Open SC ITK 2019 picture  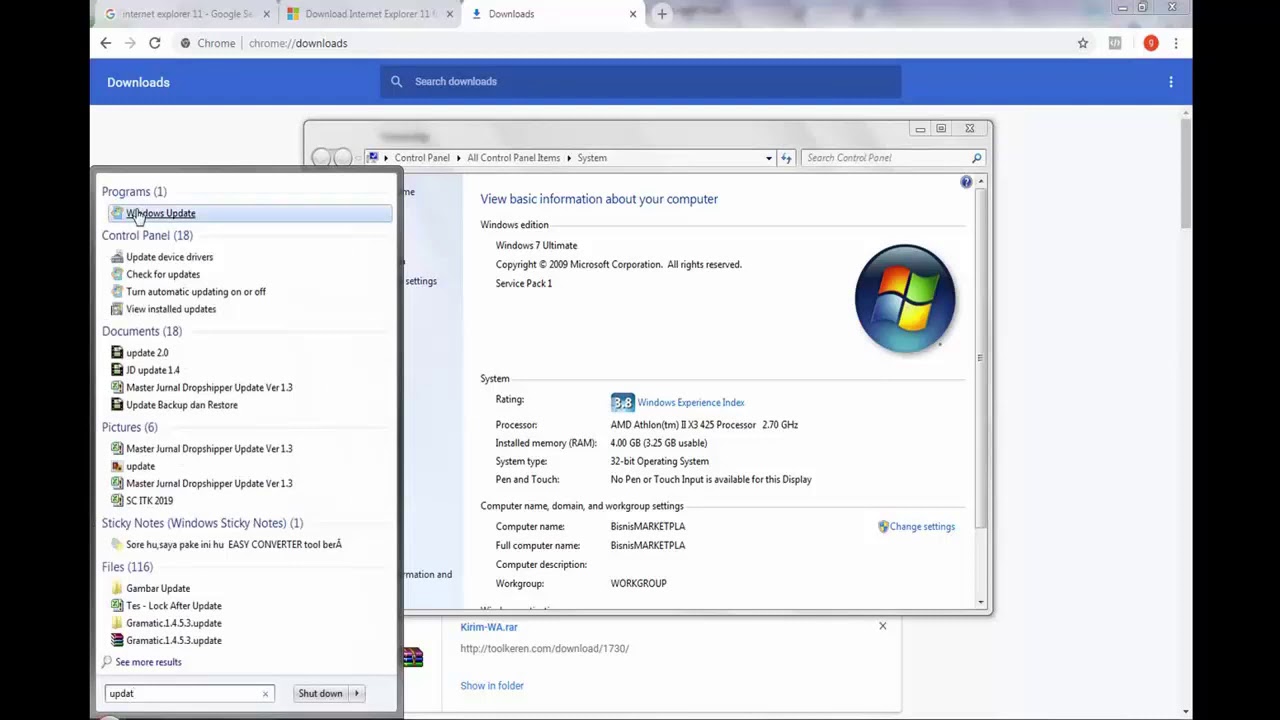tap(149, 501)
